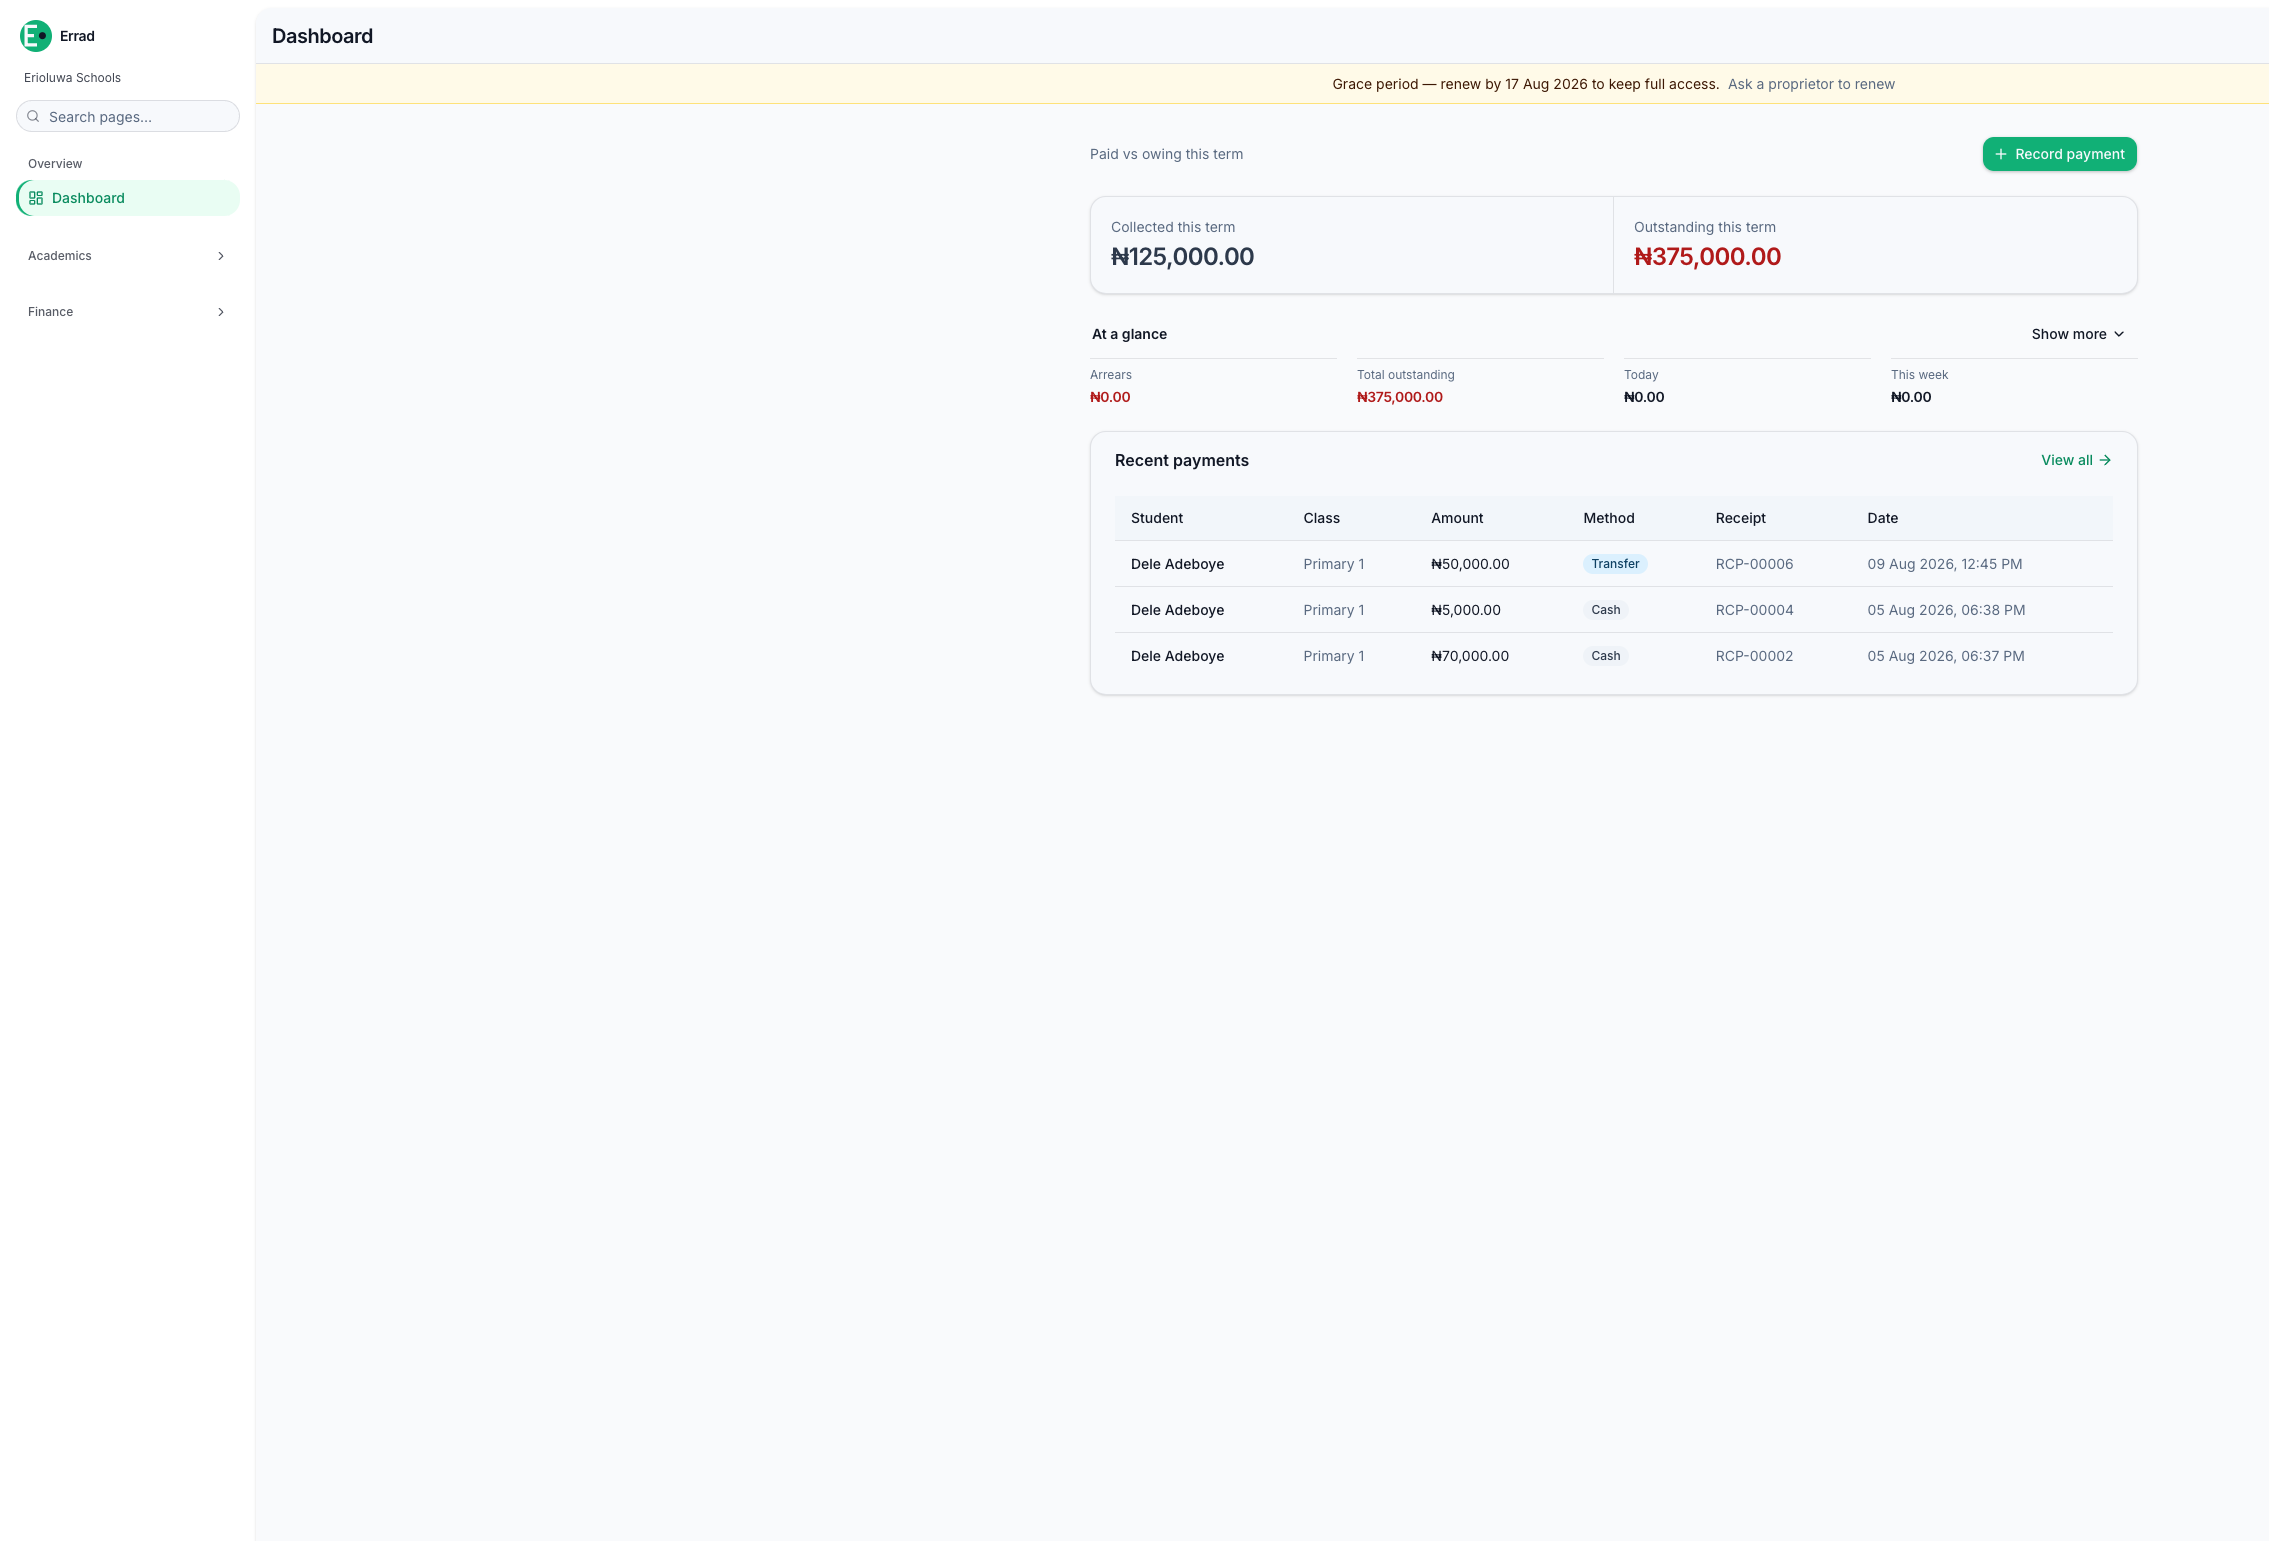This screenshot has height=1541, width=2269.
Task: Click Dele Adeboye in the ₦5,000.00 row
Action: point(1177,610)
